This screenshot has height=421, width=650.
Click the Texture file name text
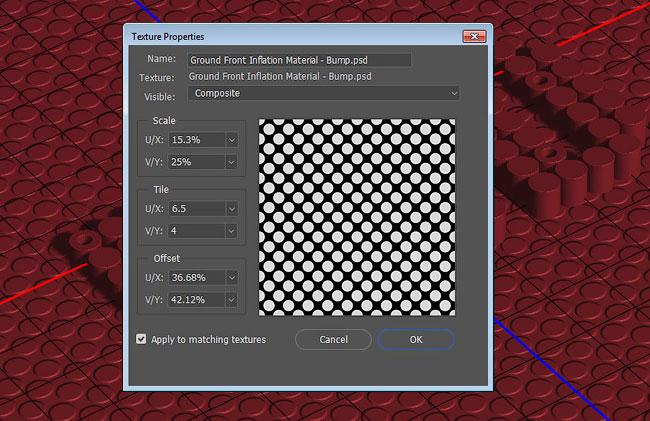[x=280, y=77]
